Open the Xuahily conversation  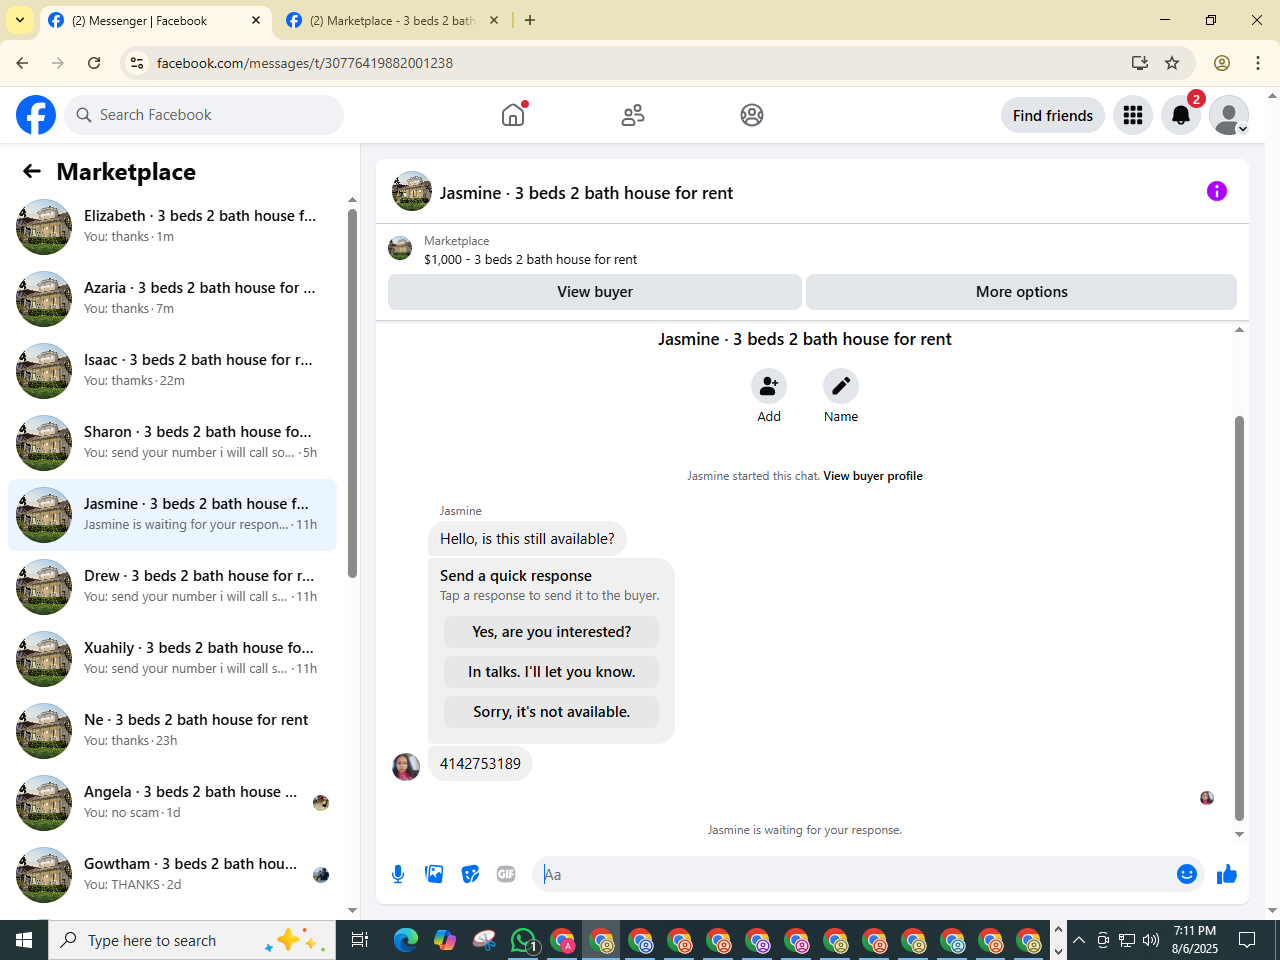(x=172, y=659)
